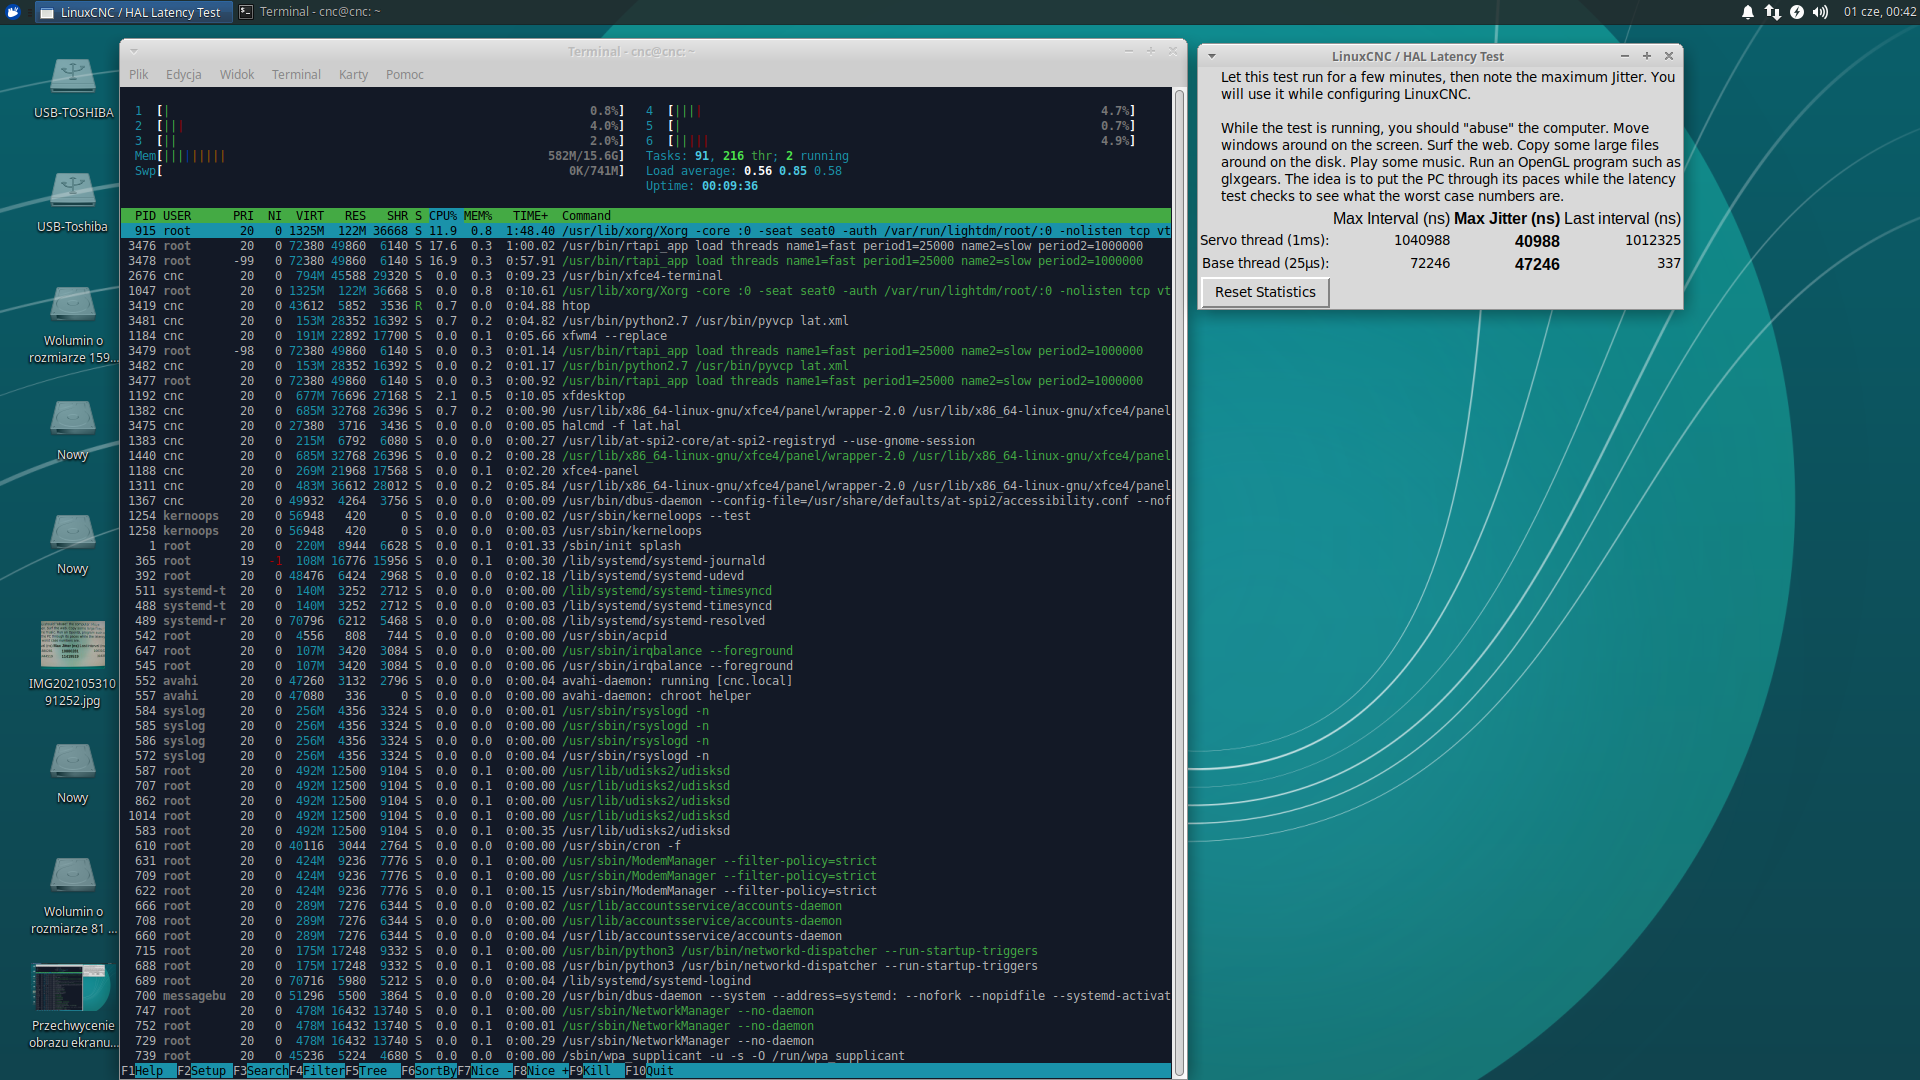
Task: Sort htop by TIME+ column header
Action: 530,216
